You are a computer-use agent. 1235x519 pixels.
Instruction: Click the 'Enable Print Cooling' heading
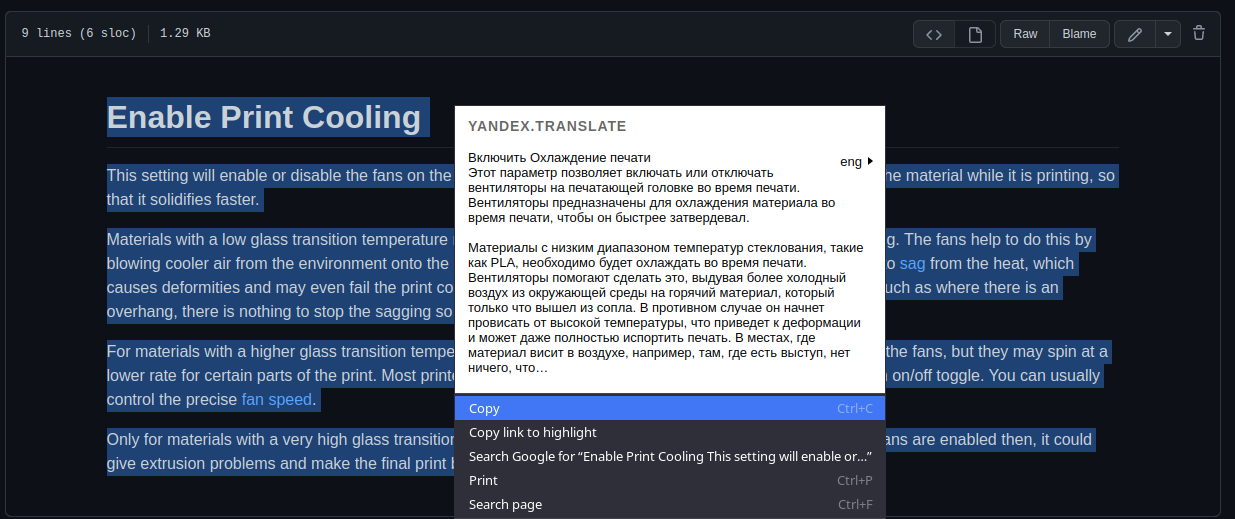265,117
